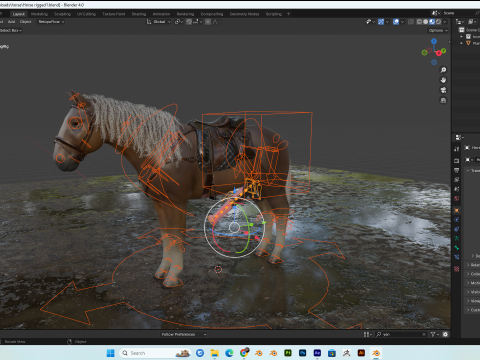
Task: Add a new workspace with the plus button
Action: pos(288,14)
